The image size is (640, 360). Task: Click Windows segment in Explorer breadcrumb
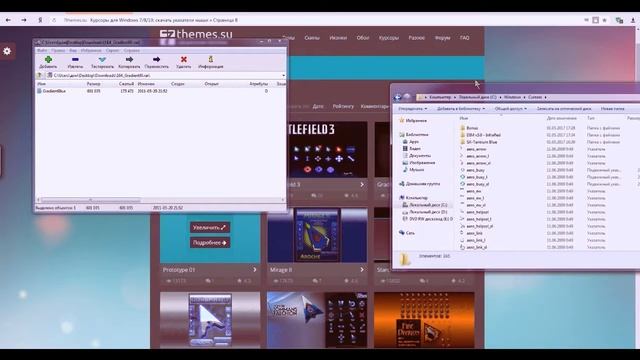coord(512,98)
